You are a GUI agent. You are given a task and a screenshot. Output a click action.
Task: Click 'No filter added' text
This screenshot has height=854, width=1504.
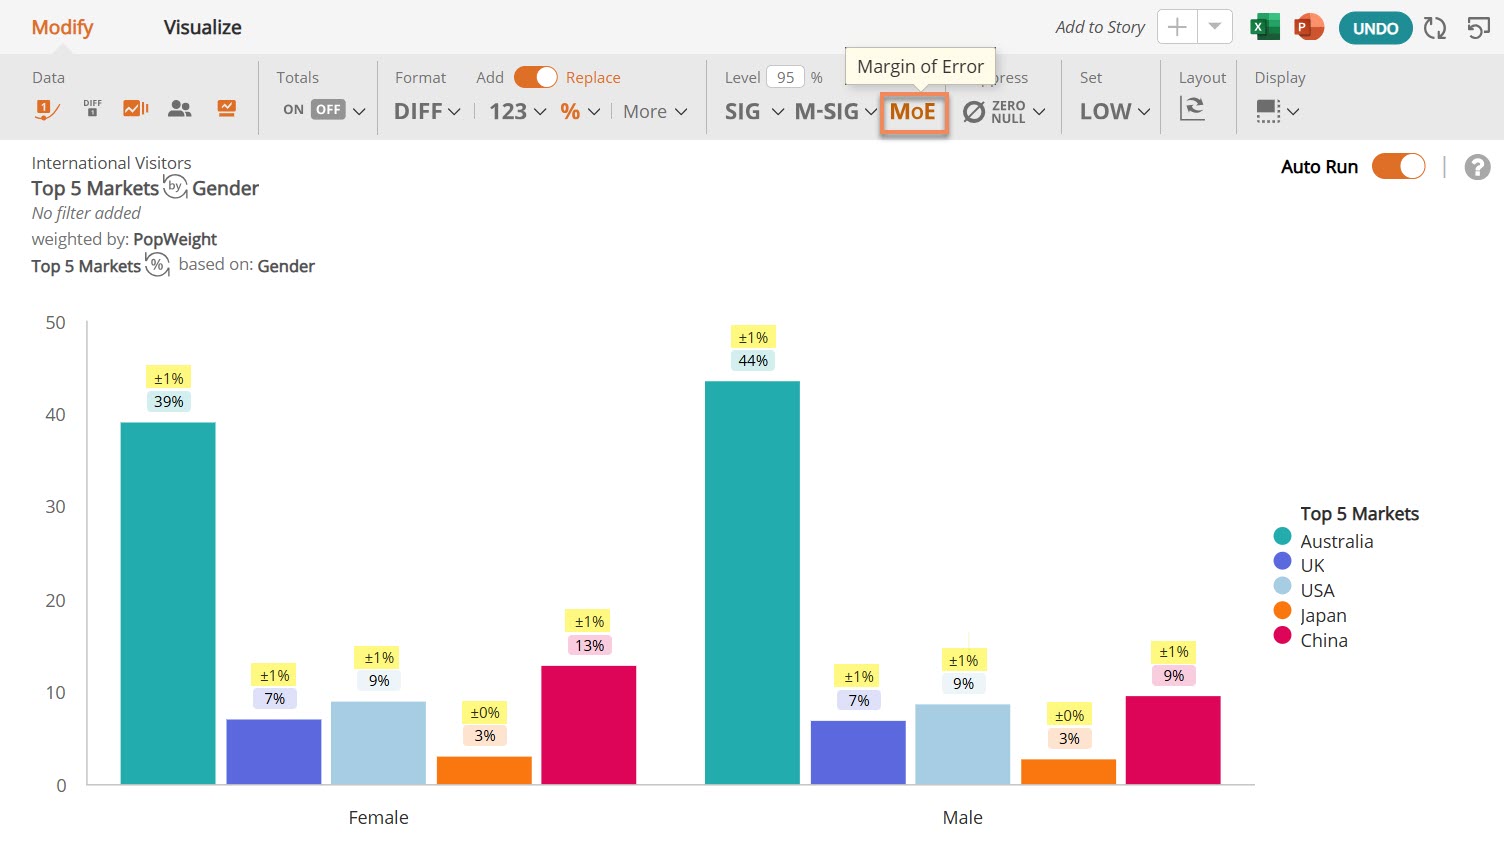(x=86, y=213)
